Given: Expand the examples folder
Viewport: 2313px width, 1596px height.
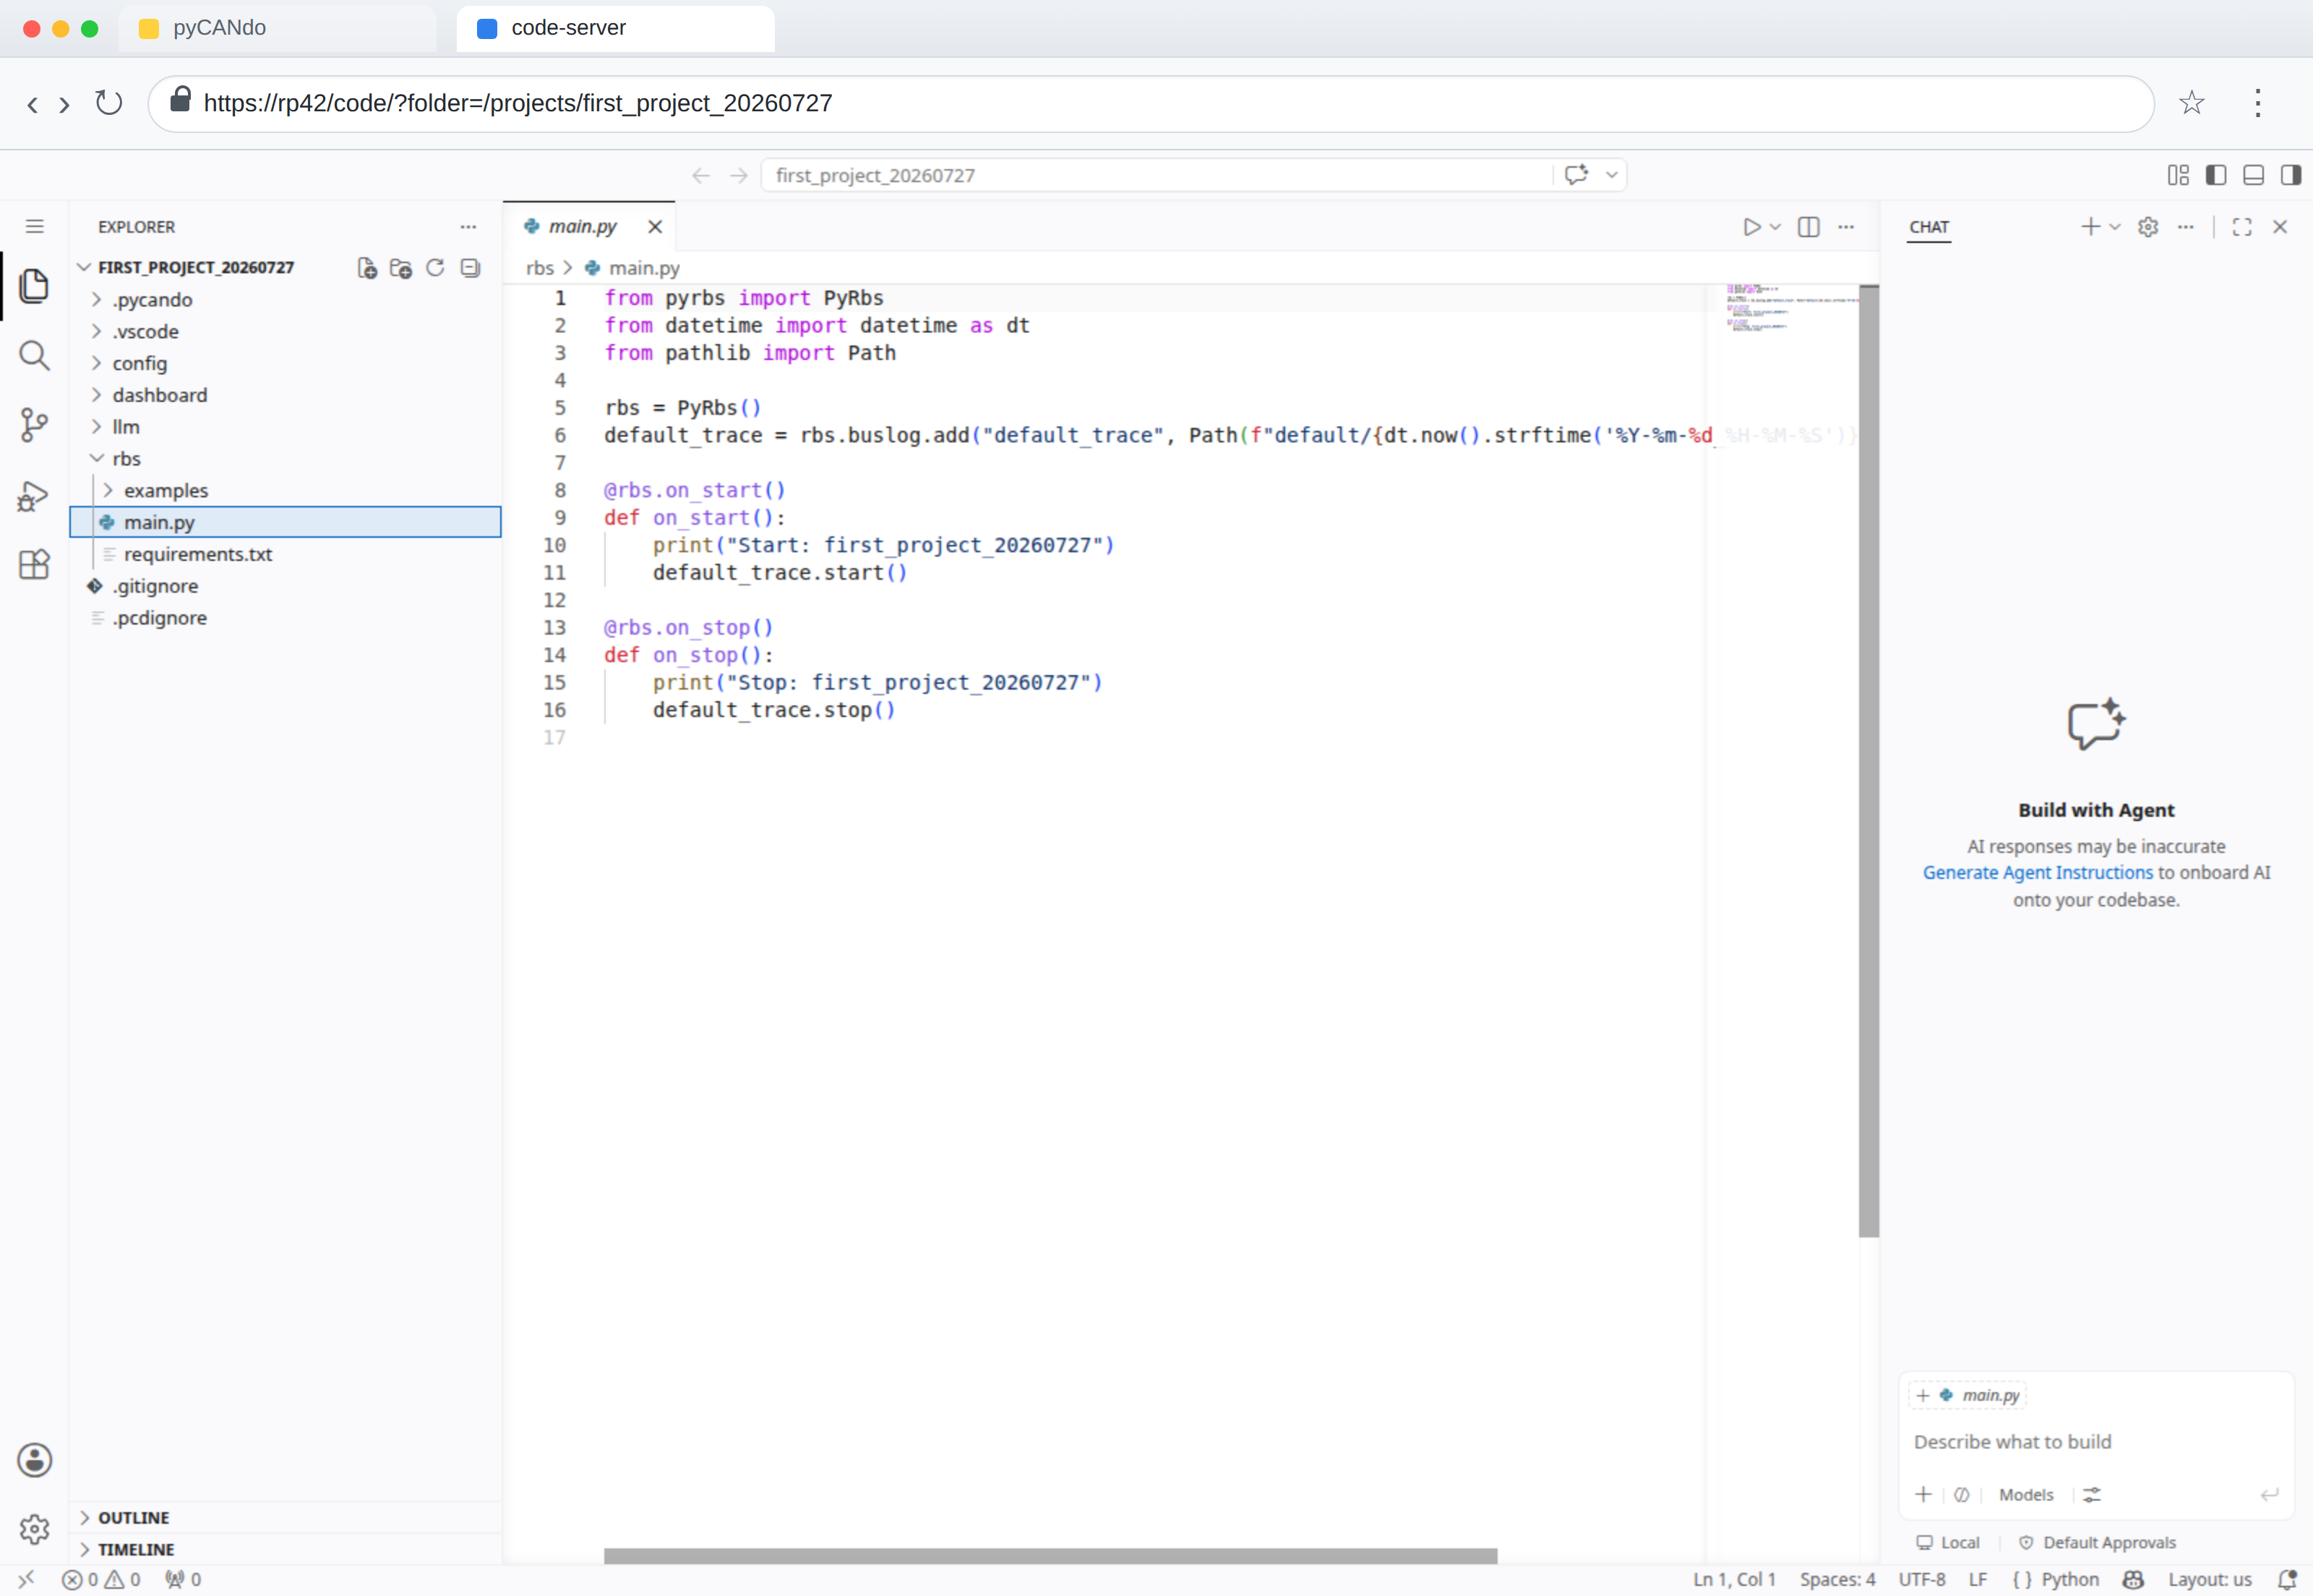Looking at the screenshot, I should 285,490.
